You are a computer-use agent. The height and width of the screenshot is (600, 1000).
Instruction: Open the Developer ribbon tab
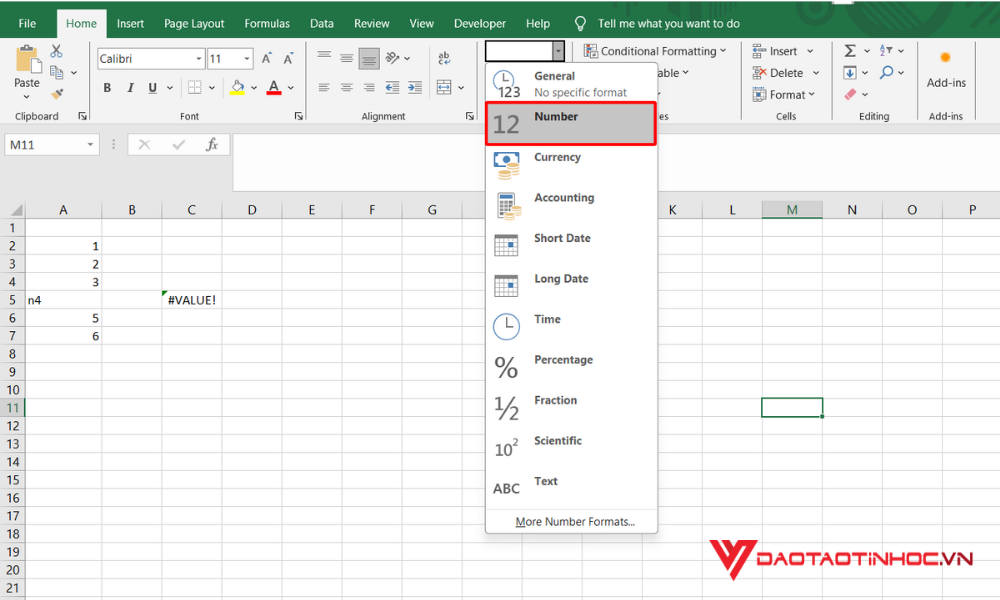(480, 23)
